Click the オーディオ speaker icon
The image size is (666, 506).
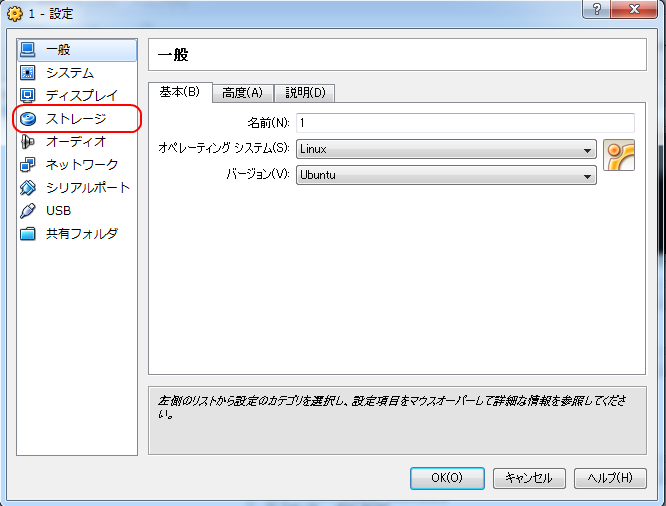[x=28, y=141]
